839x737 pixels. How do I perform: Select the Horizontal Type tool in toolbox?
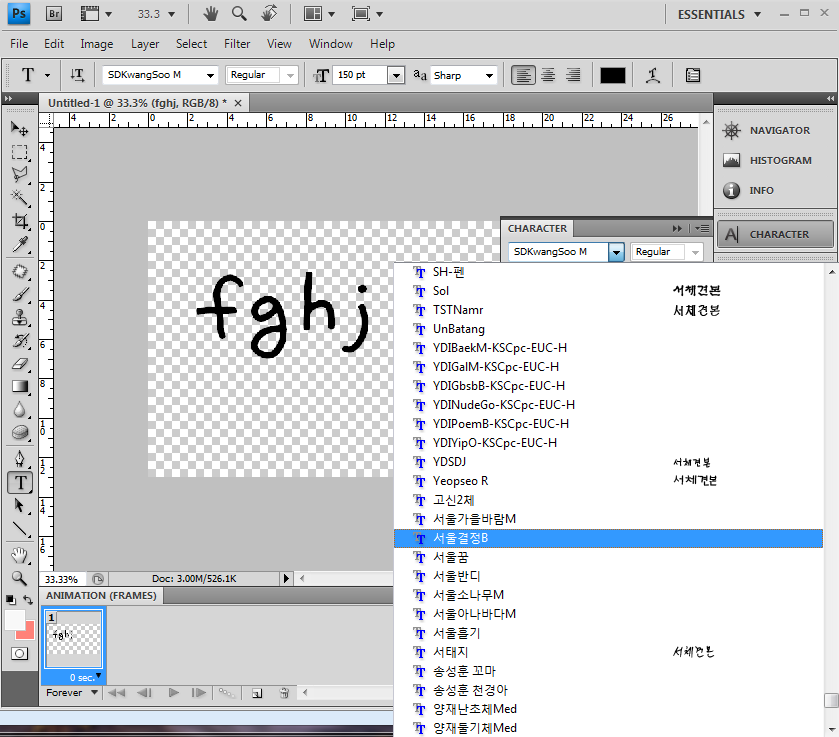pos(20,483)
